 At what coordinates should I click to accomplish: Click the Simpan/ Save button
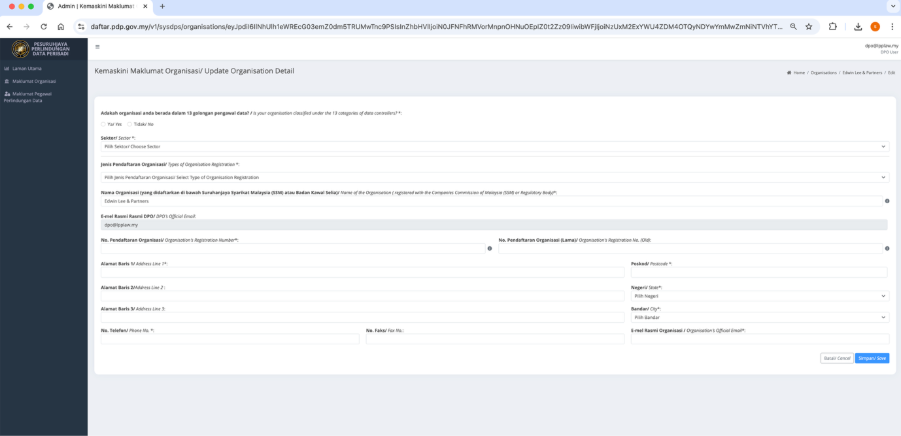pos(871,358)
